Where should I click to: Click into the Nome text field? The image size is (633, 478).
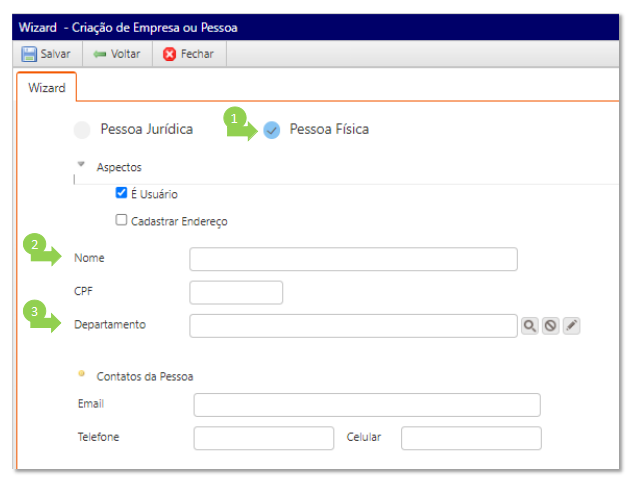(x=353, y=259)
